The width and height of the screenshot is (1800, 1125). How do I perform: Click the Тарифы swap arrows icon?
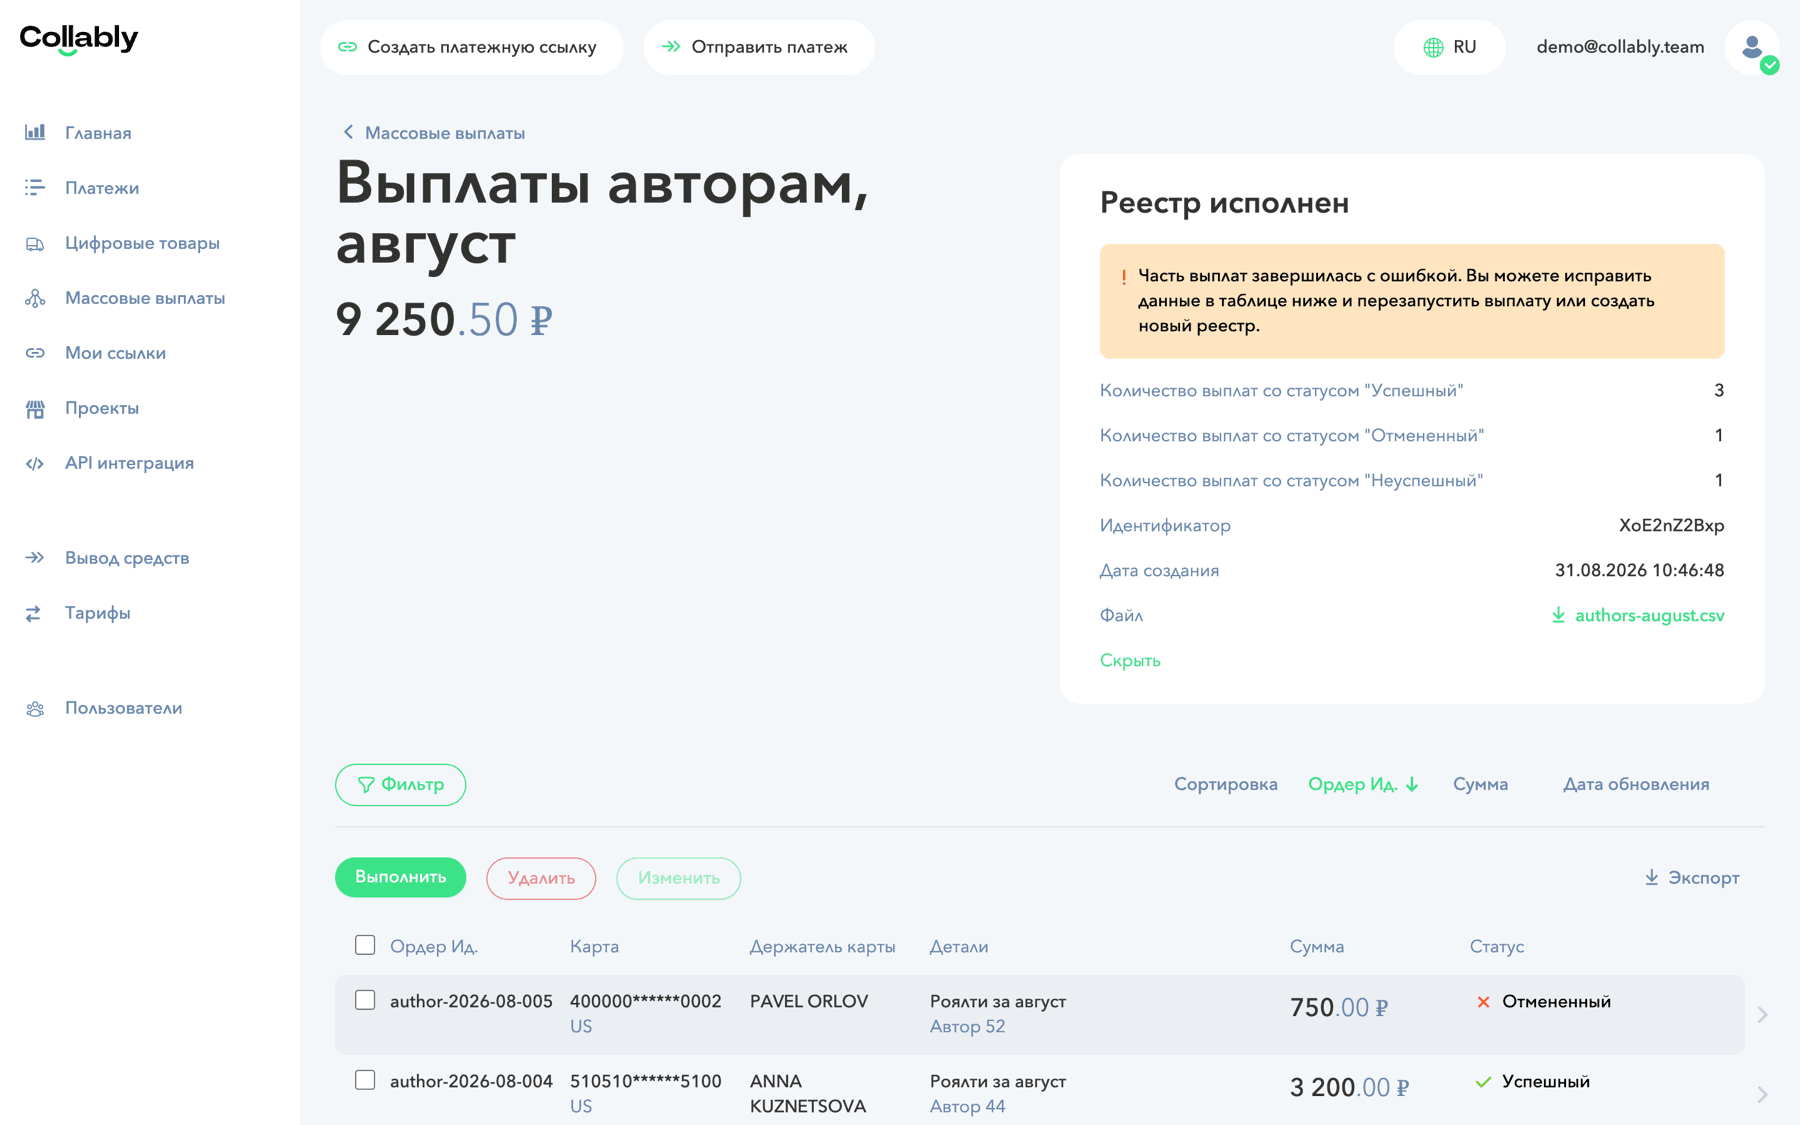coord(34,613)
